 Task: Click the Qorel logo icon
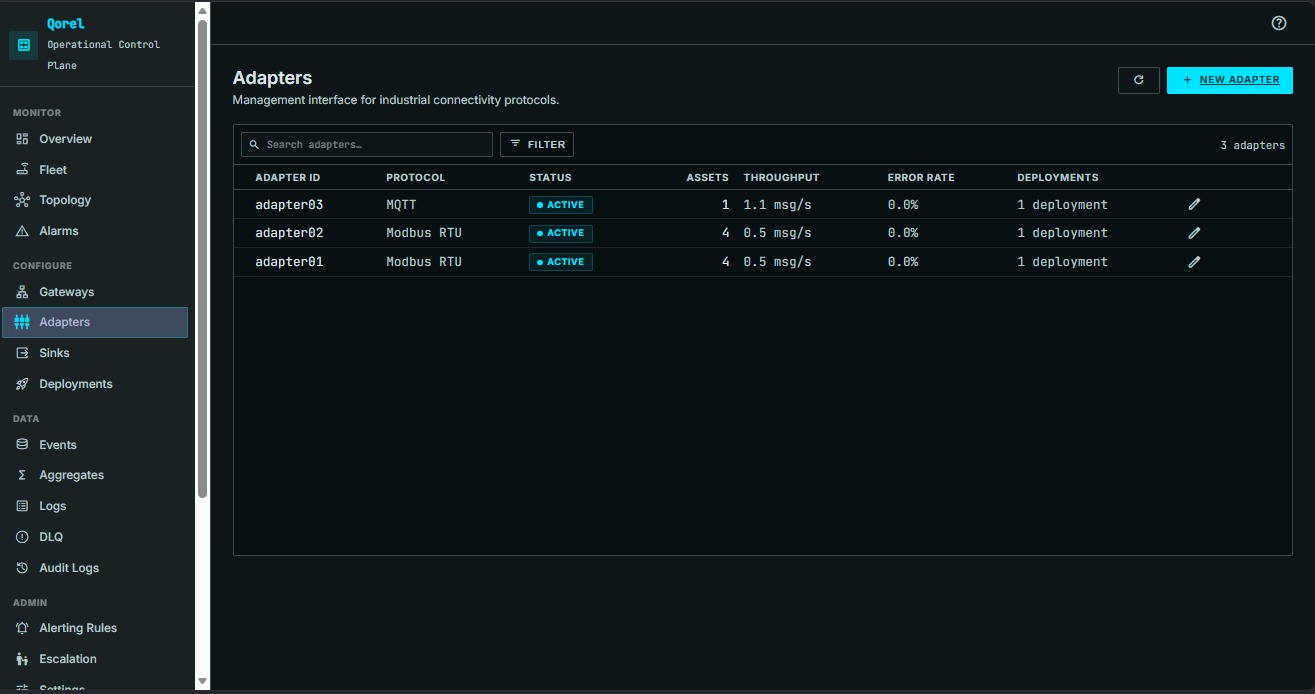click(24, 45)
